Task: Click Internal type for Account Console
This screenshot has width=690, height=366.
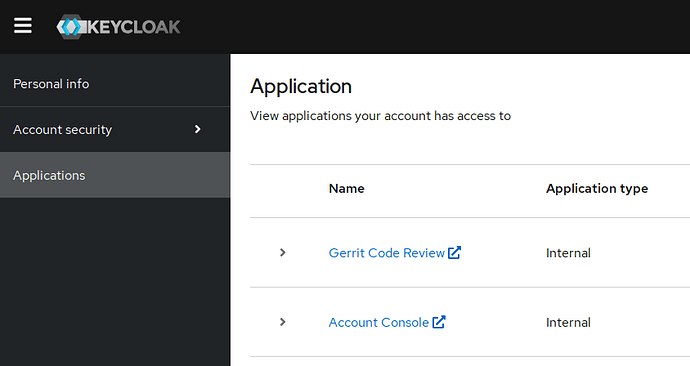Action: pos(568,322)
